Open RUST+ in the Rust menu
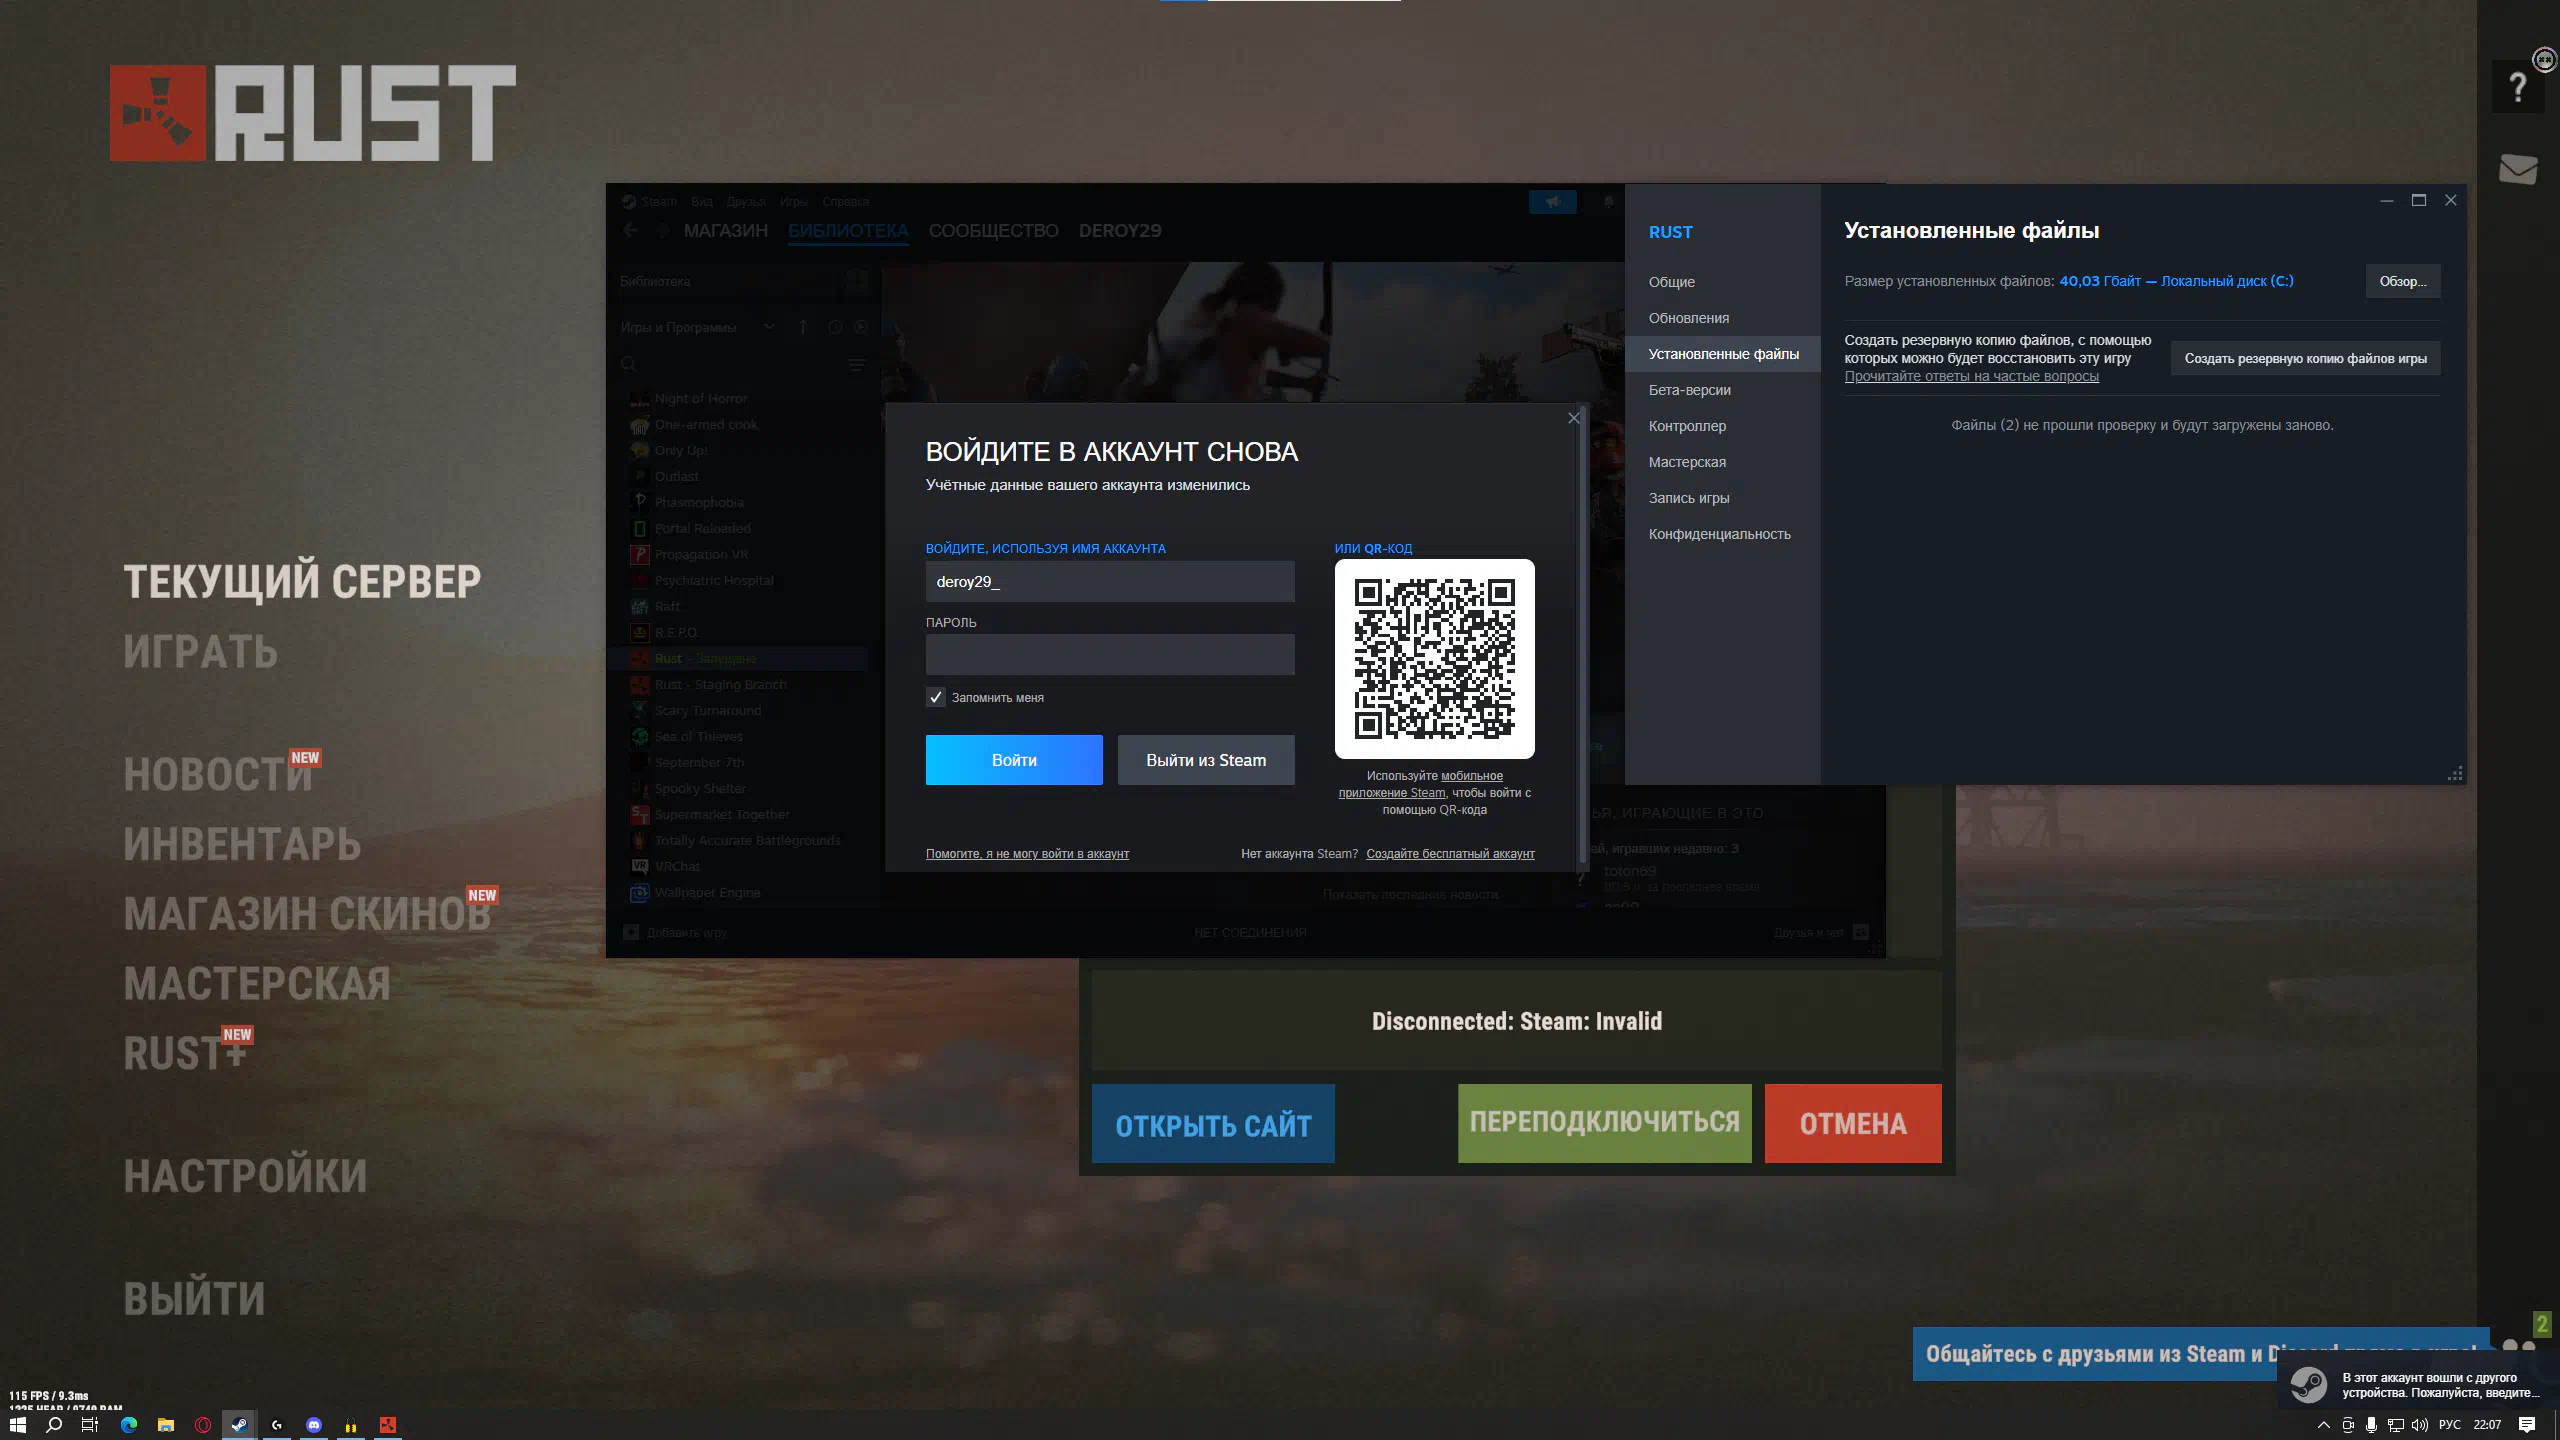This screenshot has width=2560, height=1440. point(185,1053)
